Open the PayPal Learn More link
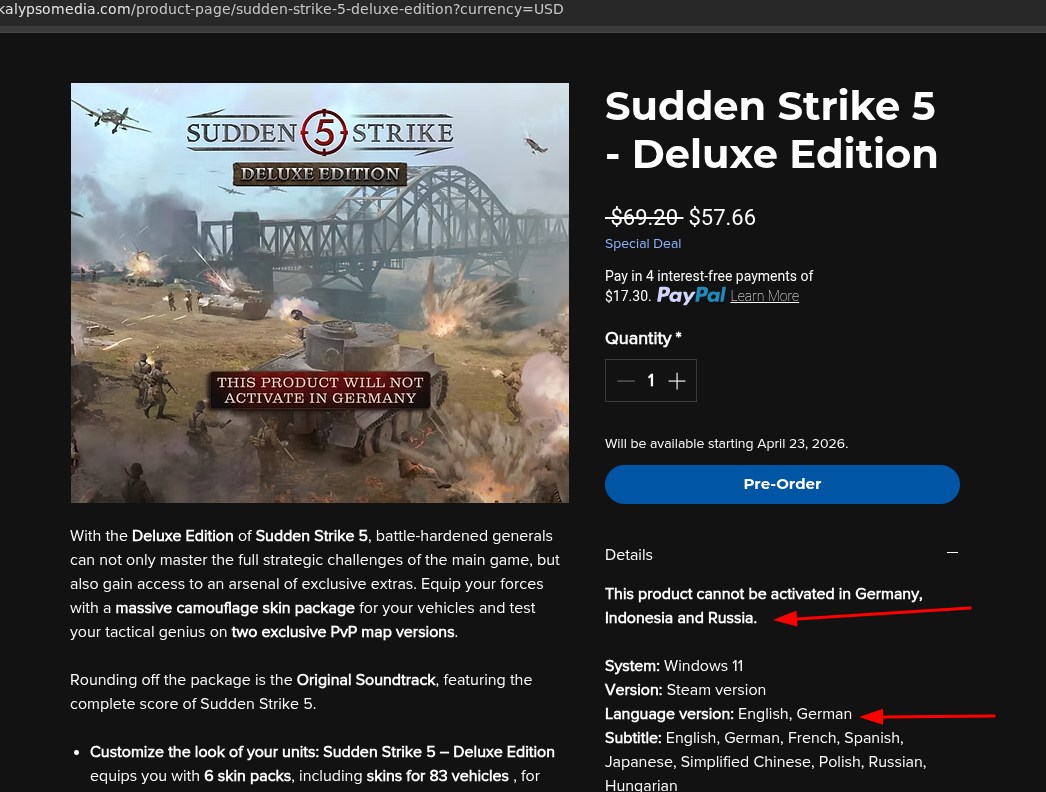 (x=764, y=296)
